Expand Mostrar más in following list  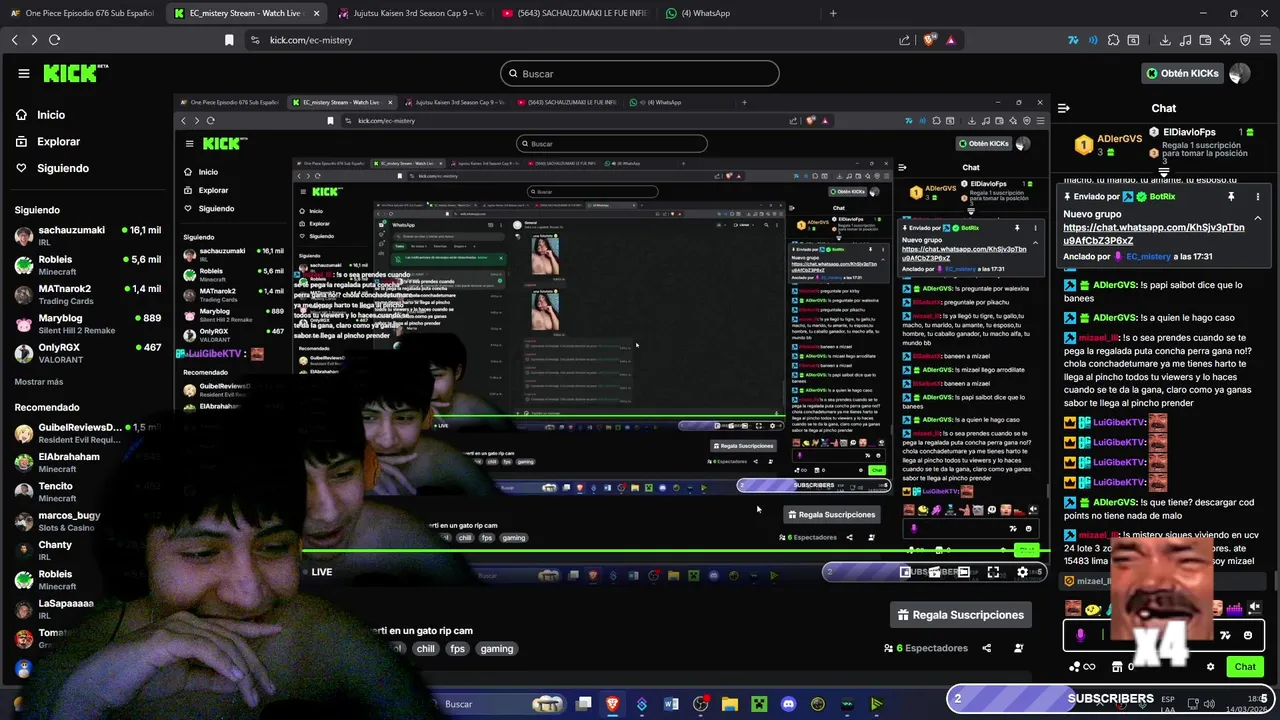pyautogui.click(x=39, y=382)
